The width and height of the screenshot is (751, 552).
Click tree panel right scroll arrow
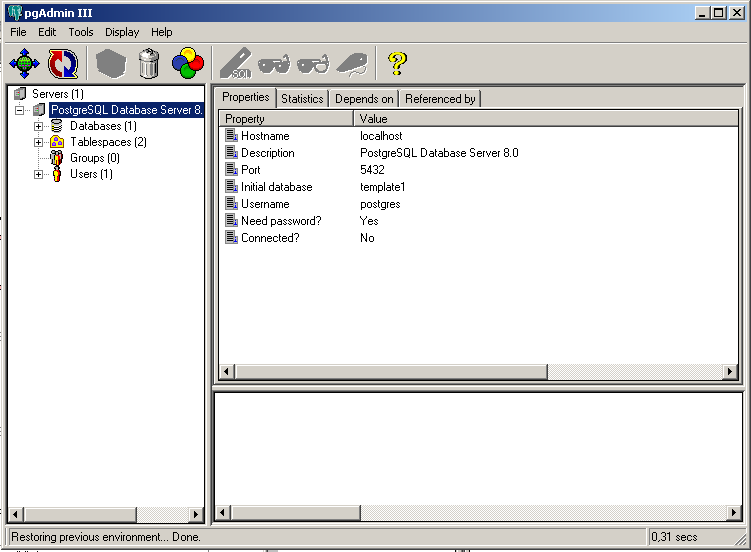coord(195,514)
